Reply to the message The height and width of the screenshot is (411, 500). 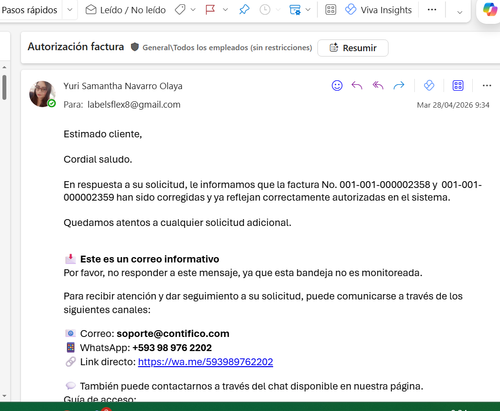[x=357, y=86]
